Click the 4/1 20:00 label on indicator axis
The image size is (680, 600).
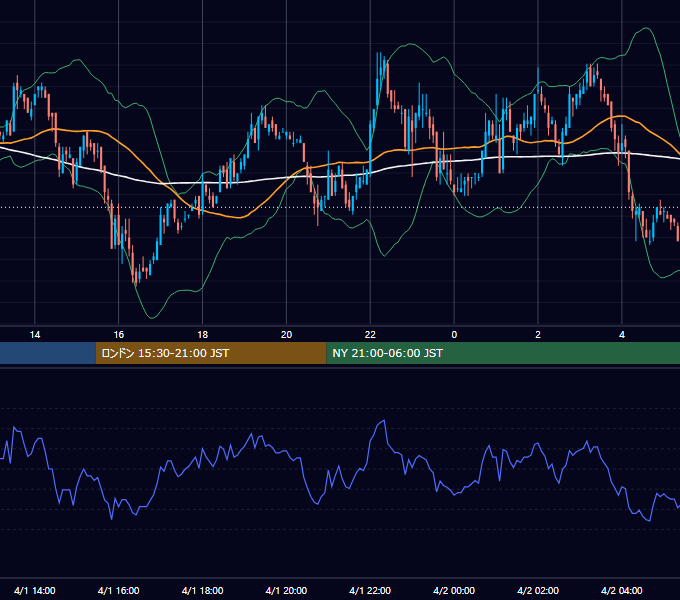[x=286, y=590]
